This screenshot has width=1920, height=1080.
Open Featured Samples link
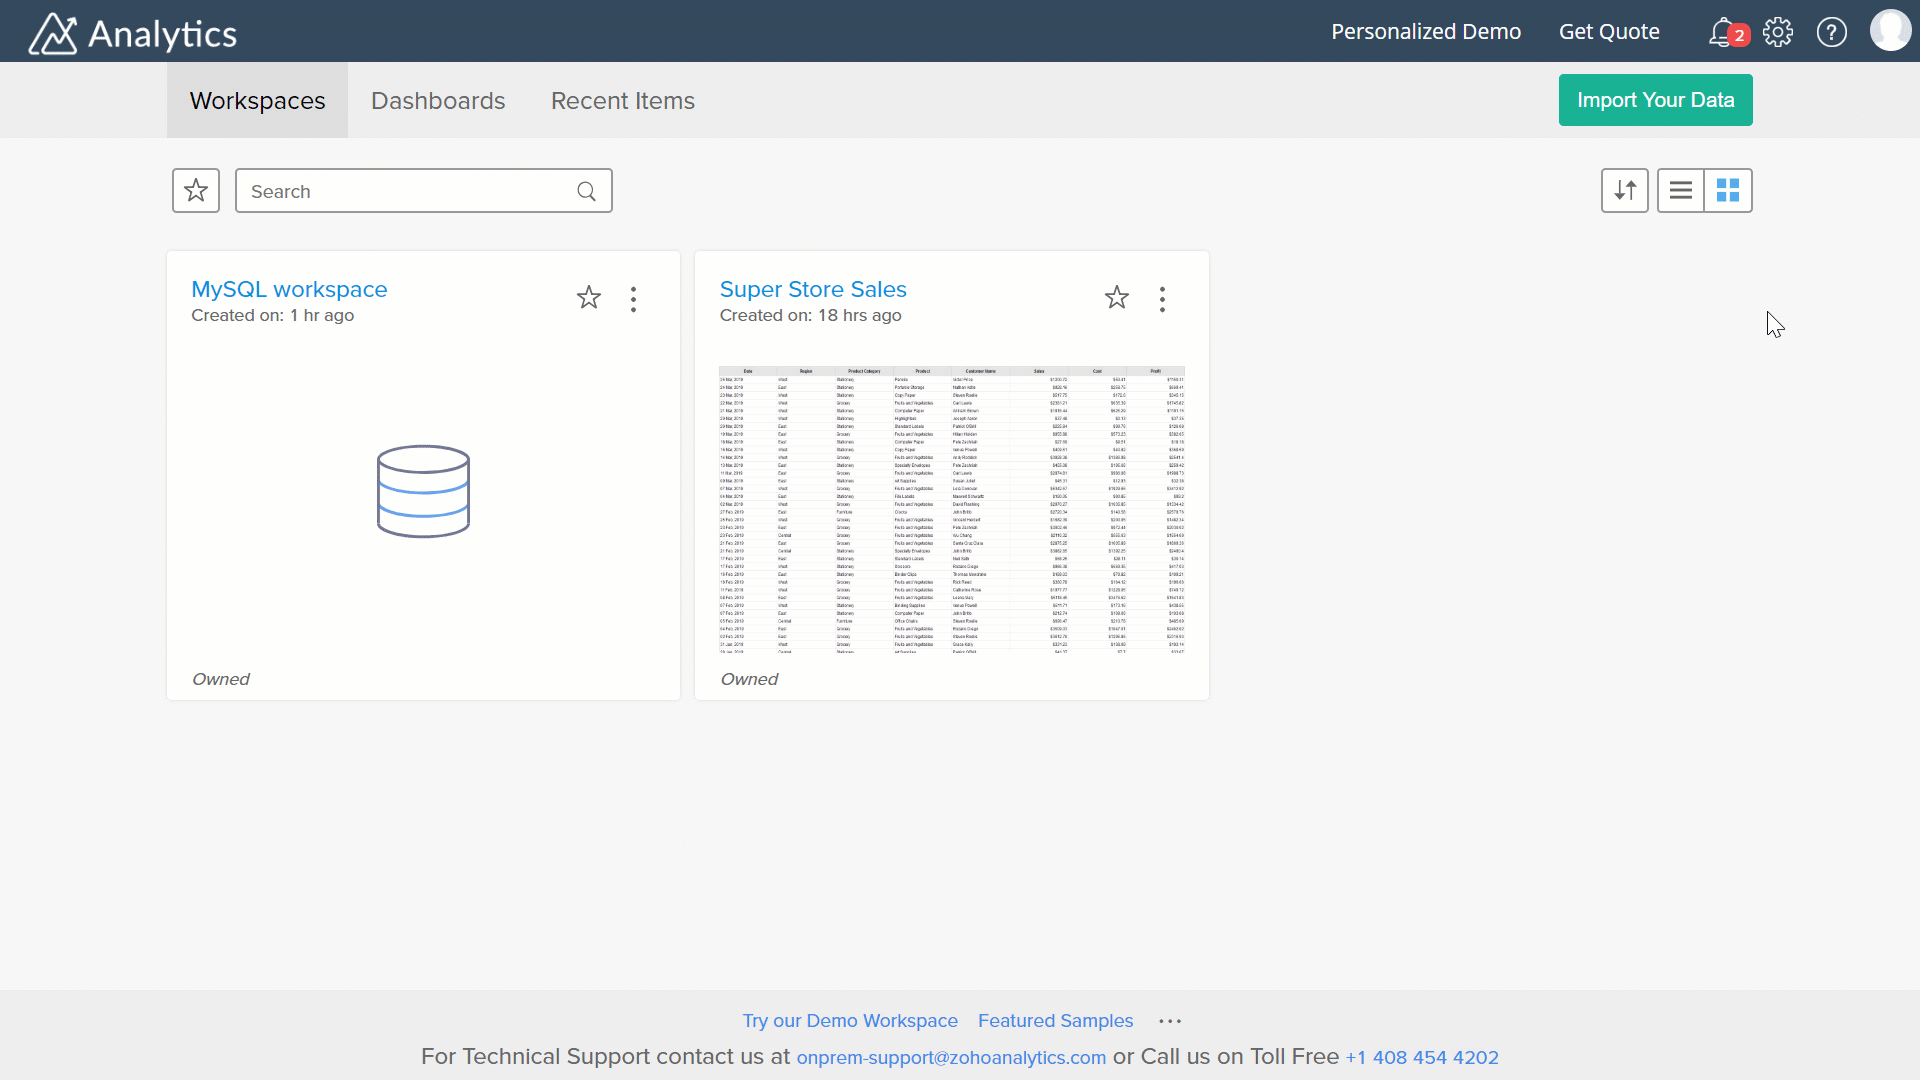[1055, 1021]
